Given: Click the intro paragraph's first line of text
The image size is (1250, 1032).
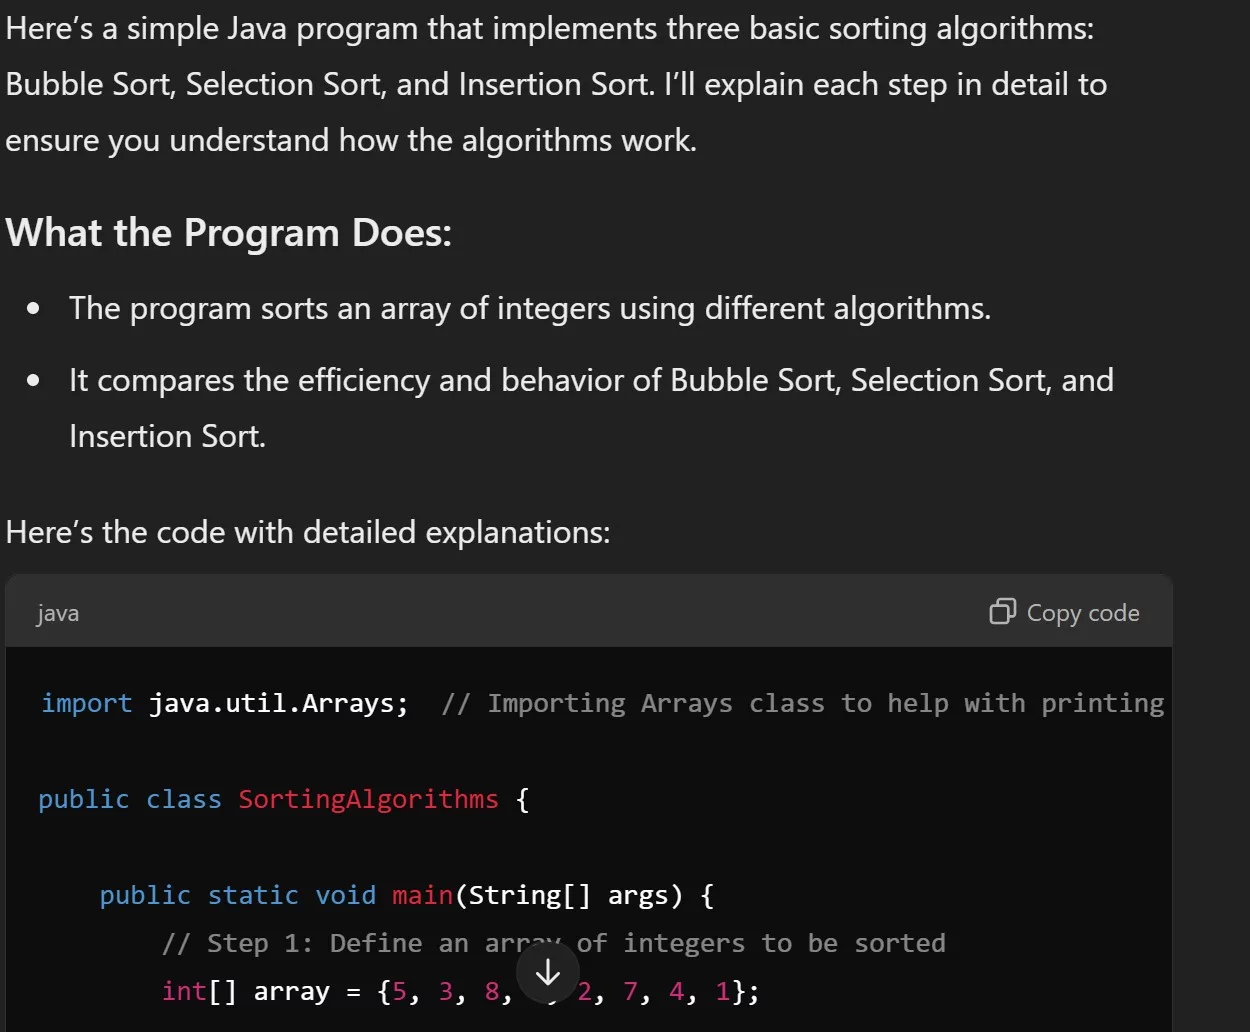Looking at the screenshot, I should 550,28.
